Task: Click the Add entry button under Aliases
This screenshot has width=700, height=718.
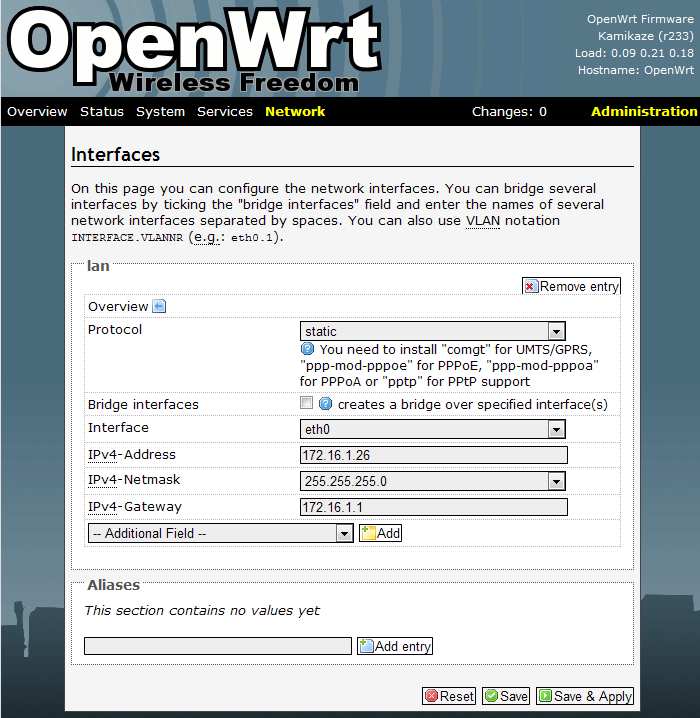Action: (395, 646)
